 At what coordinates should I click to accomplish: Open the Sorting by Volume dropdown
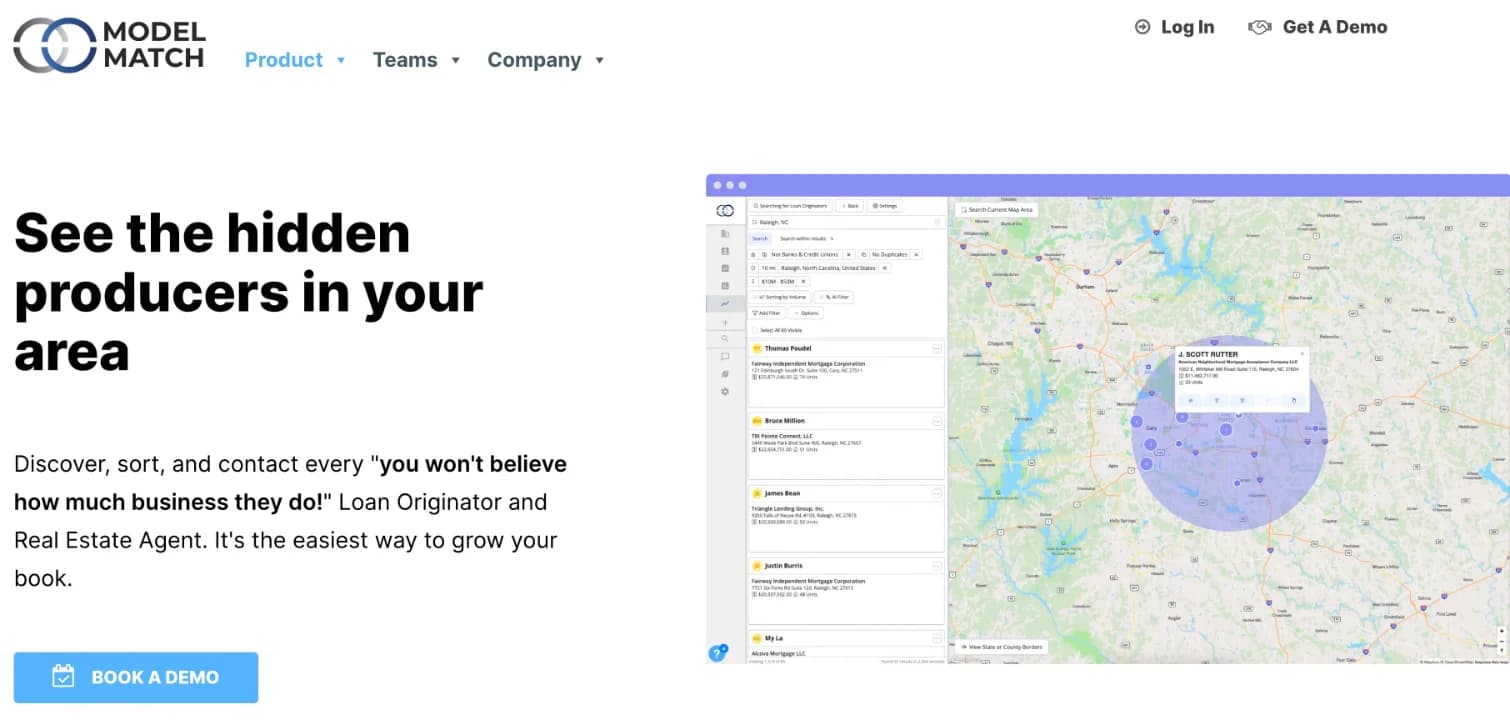click(x=781, y=297)
